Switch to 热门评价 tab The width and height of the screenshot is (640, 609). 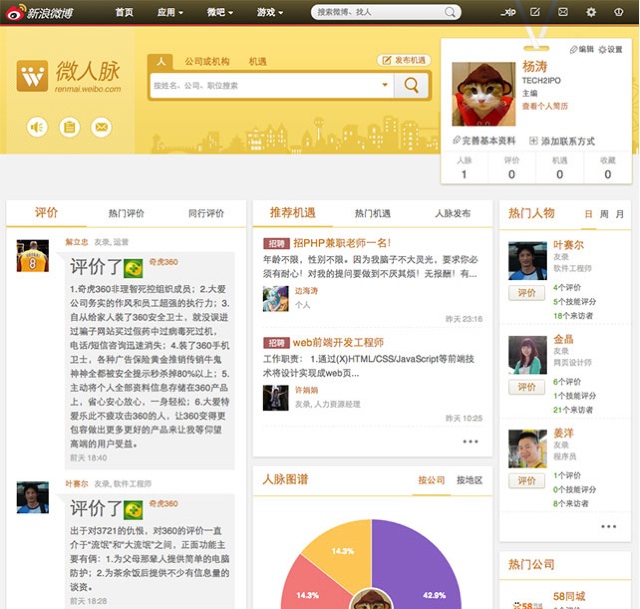click(126, 213)
